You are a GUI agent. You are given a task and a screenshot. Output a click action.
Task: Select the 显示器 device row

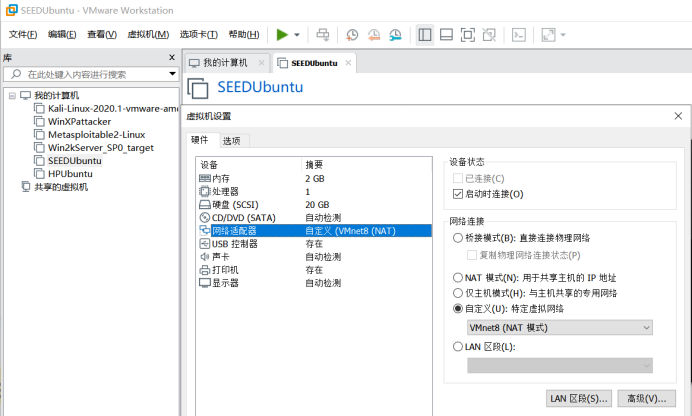314,283
